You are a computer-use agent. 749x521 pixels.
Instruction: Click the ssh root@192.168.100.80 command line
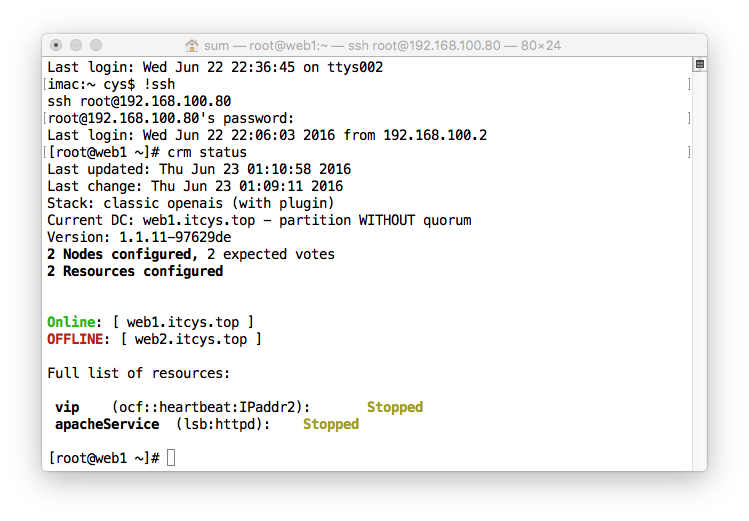click(x=139, y=101)
